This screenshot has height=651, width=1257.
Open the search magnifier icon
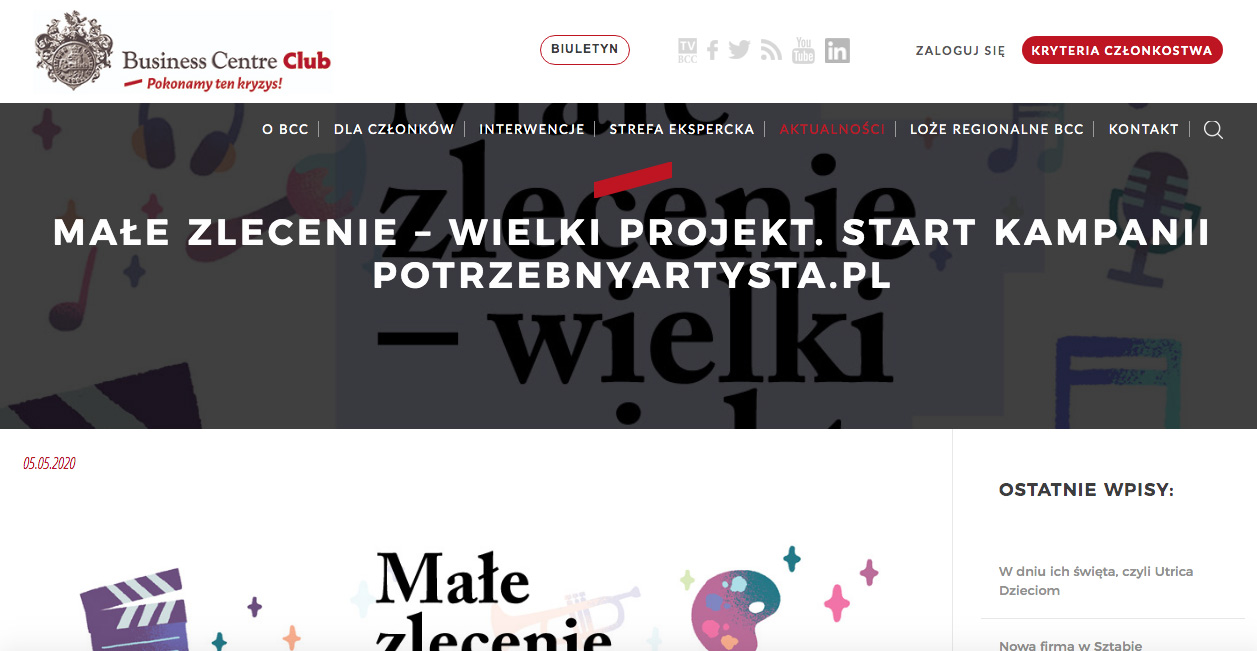[1213, 129]
